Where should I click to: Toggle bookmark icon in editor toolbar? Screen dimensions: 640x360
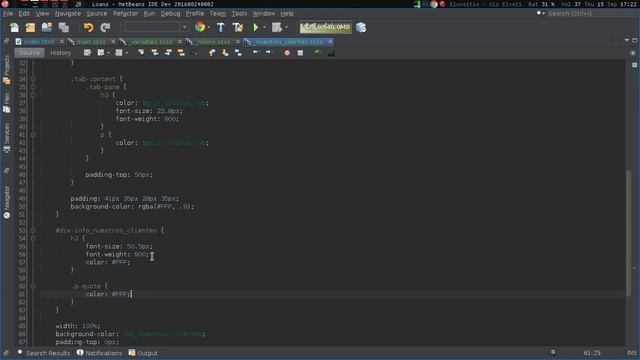point(238,53)
